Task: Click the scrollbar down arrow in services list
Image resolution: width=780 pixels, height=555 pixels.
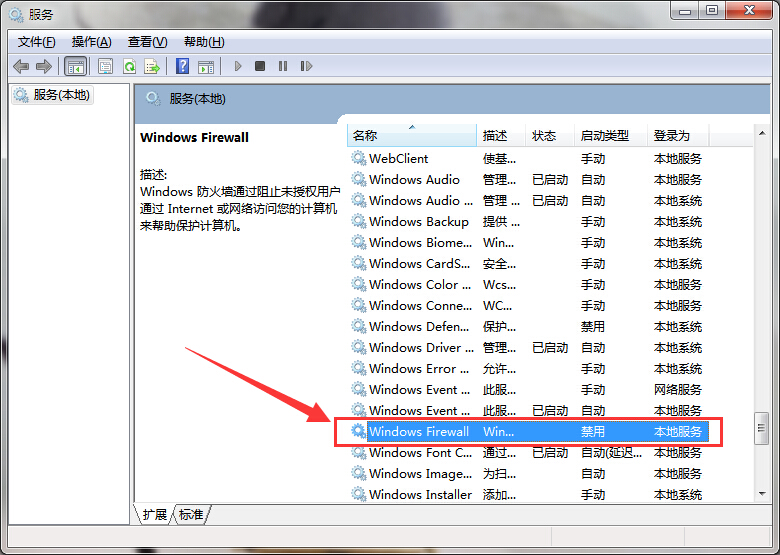Action: pos(761,495)
